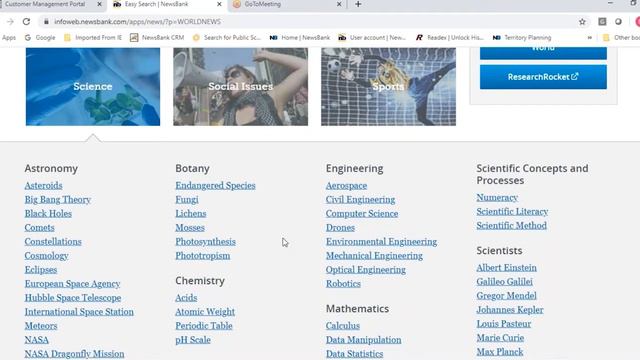Screen dimensions: 640x360
Task: Open the Robotics link
Action: (x=343, y=284)
